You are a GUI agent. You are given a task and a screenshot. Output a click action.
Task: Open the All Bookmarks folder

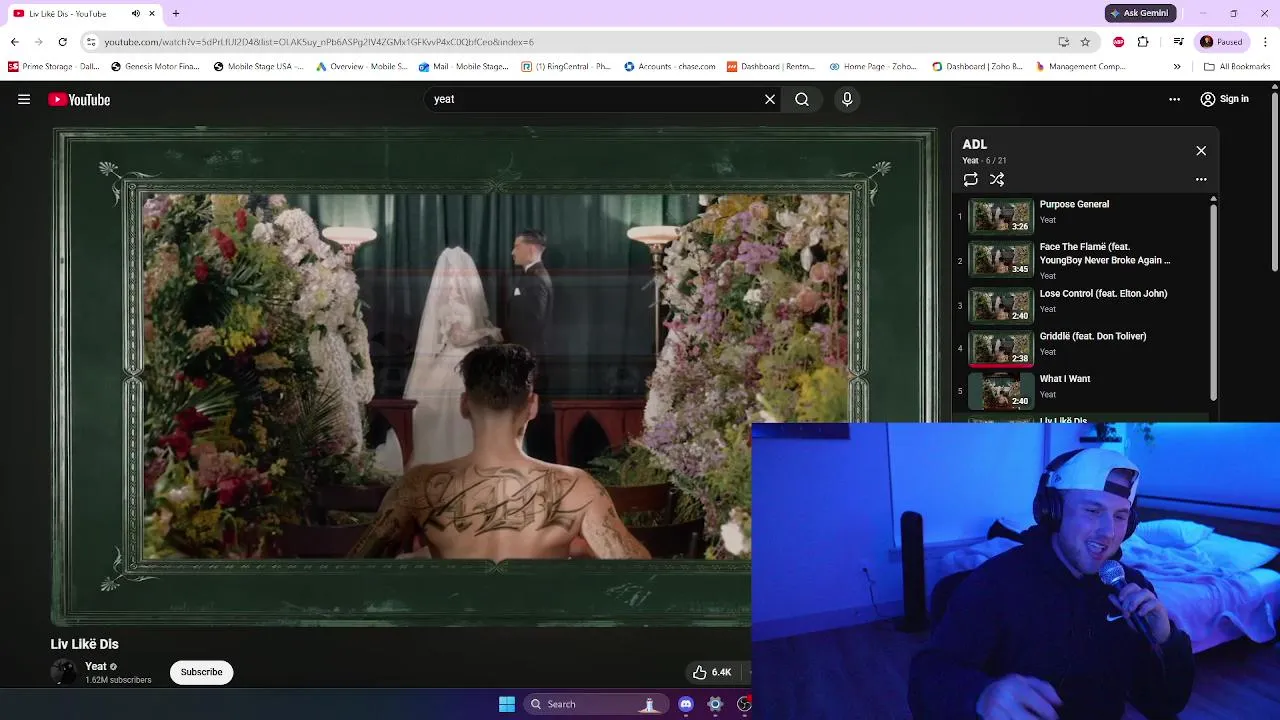pos(1237,67)
